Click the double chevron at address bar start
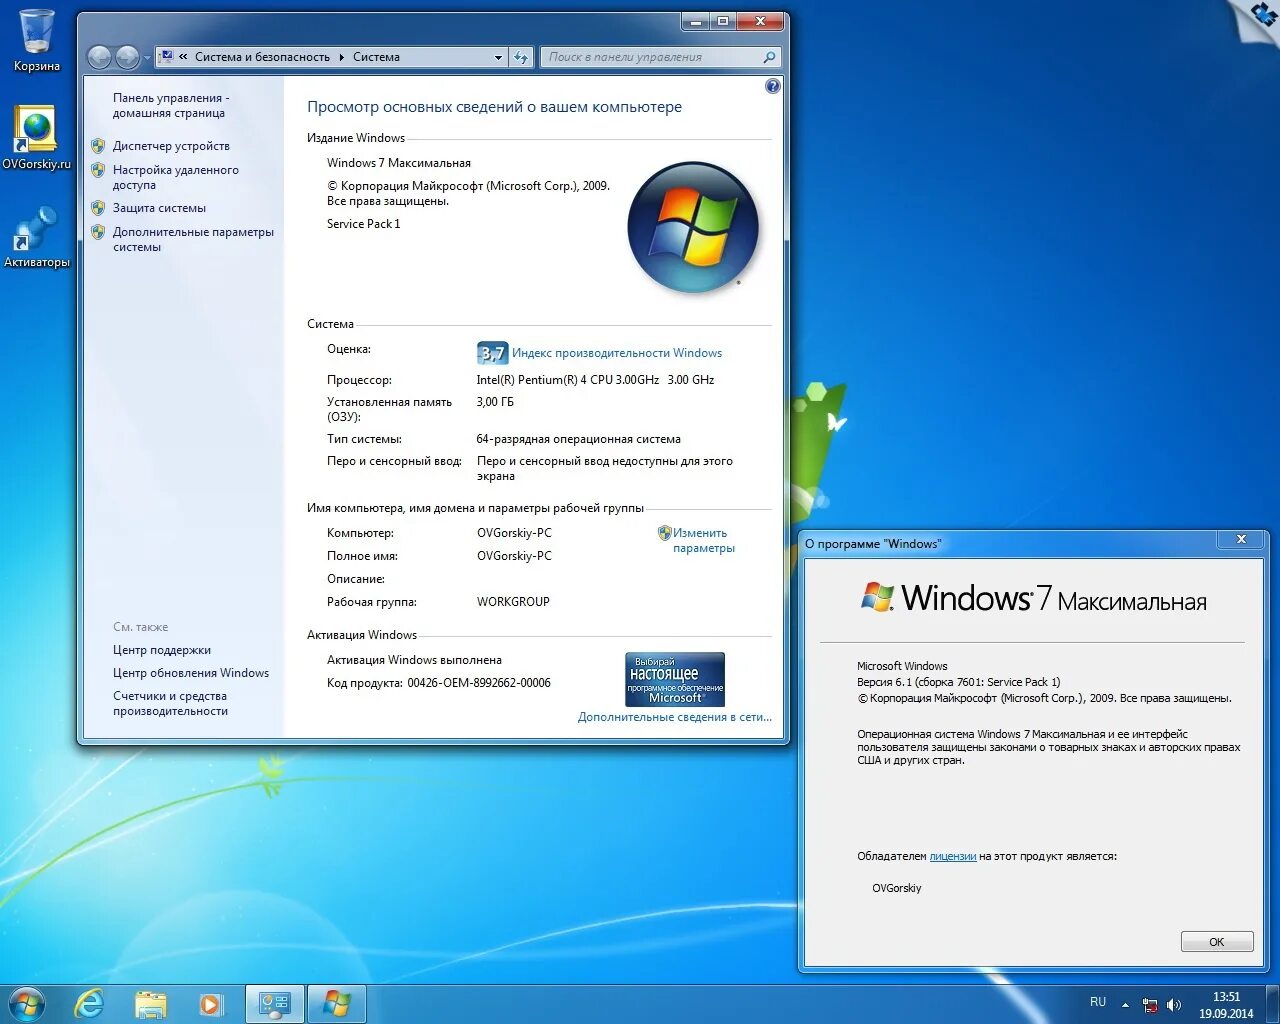 pos(184,57)
